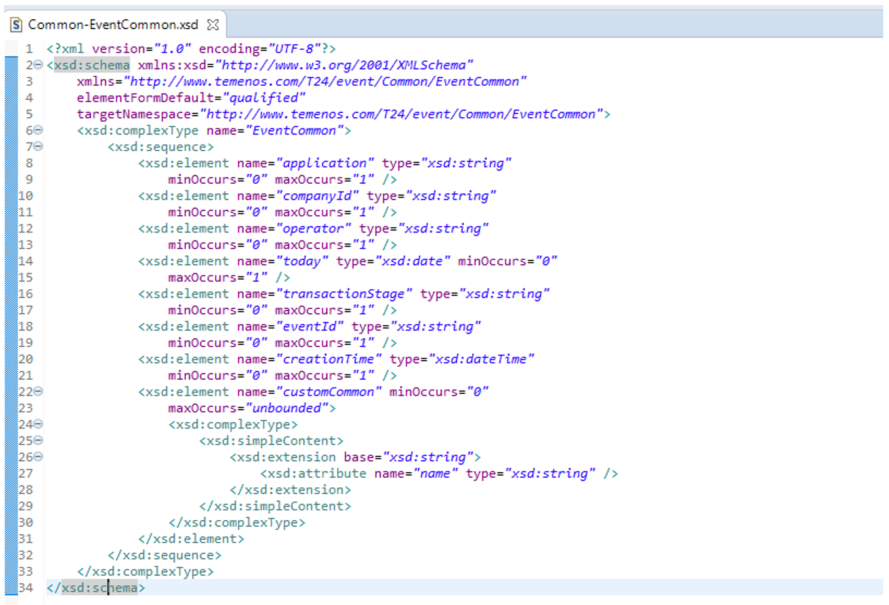Collapse the xsd:schema fold marker on line 2
Image resolution: width=889 pixels, height=605 pixels.
tap(38, 65)
